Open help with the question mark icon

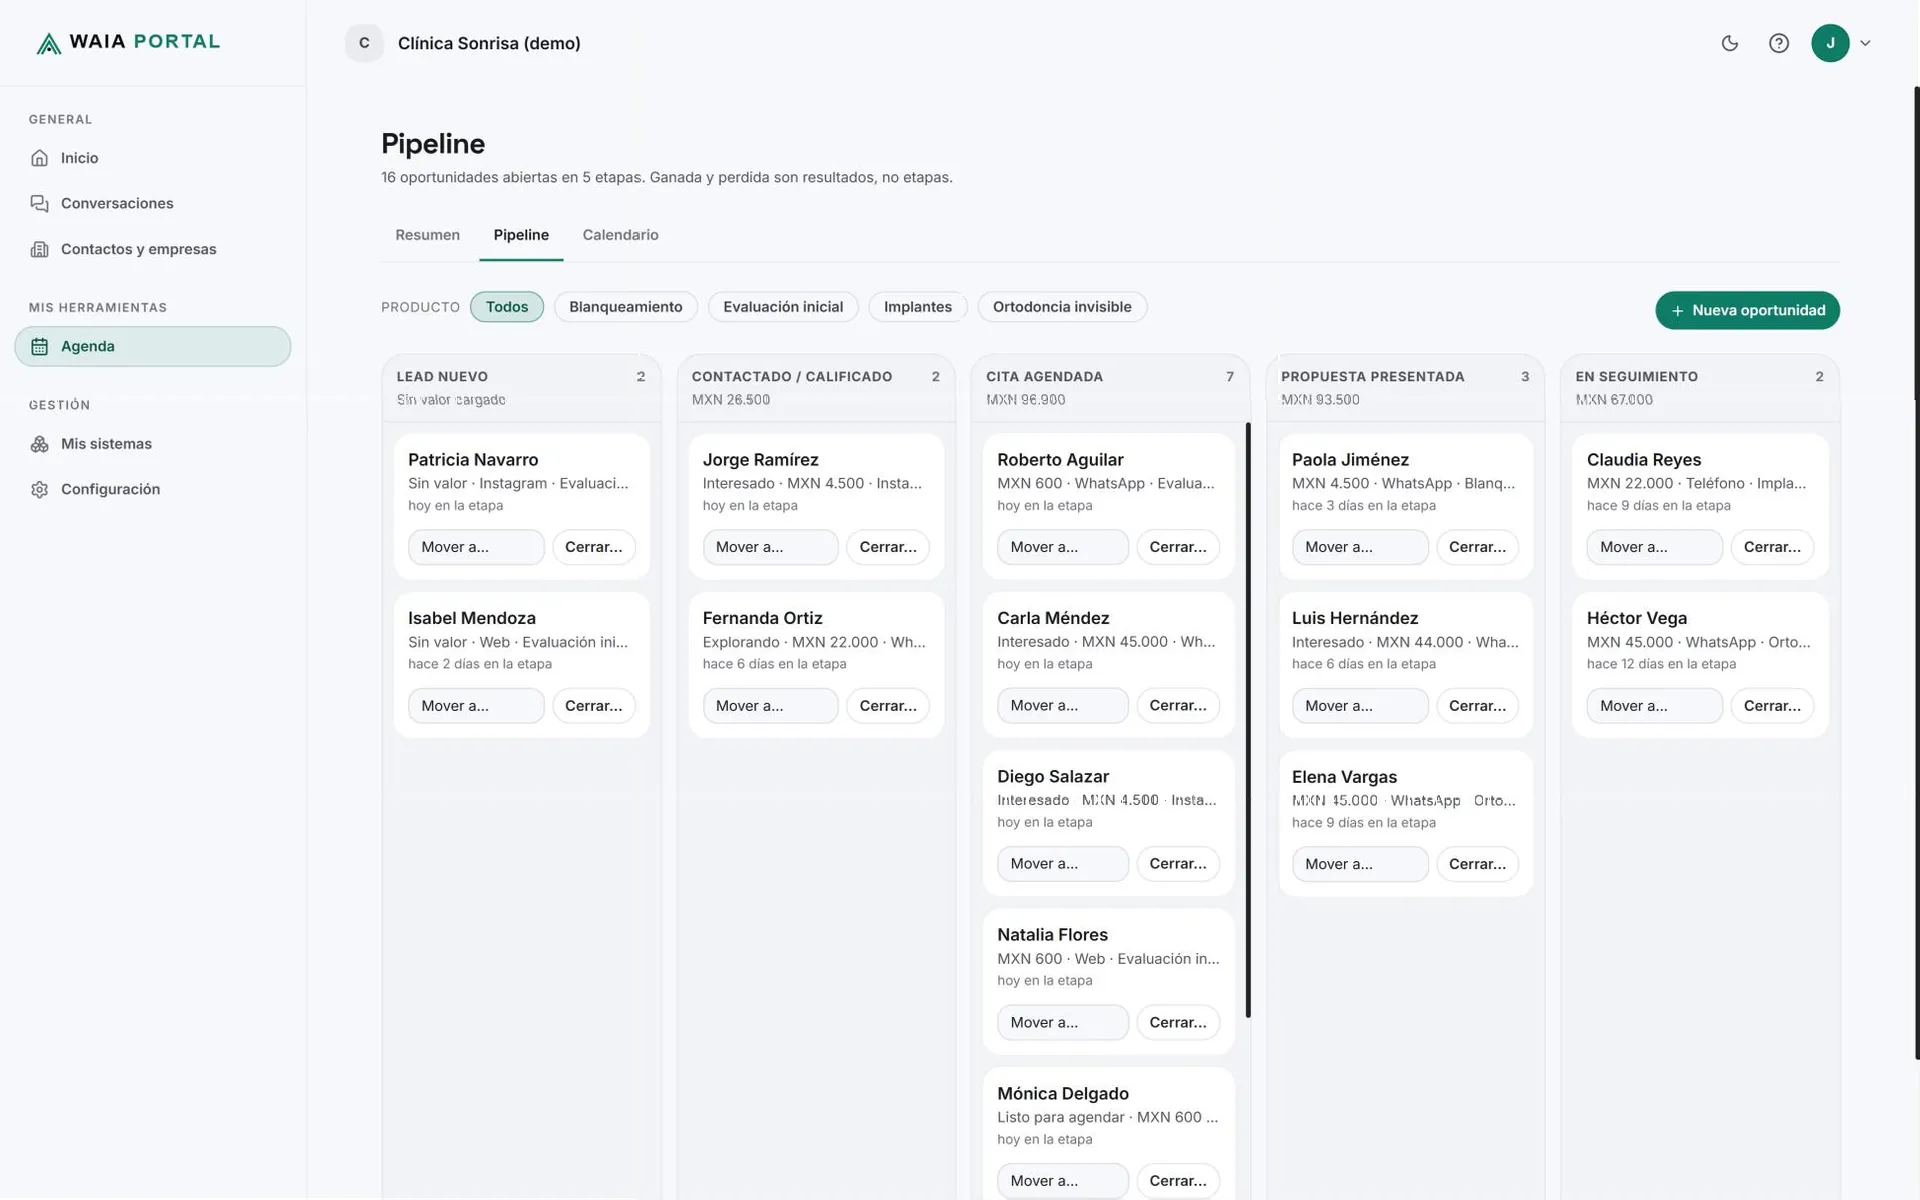tap(1778, 43)
